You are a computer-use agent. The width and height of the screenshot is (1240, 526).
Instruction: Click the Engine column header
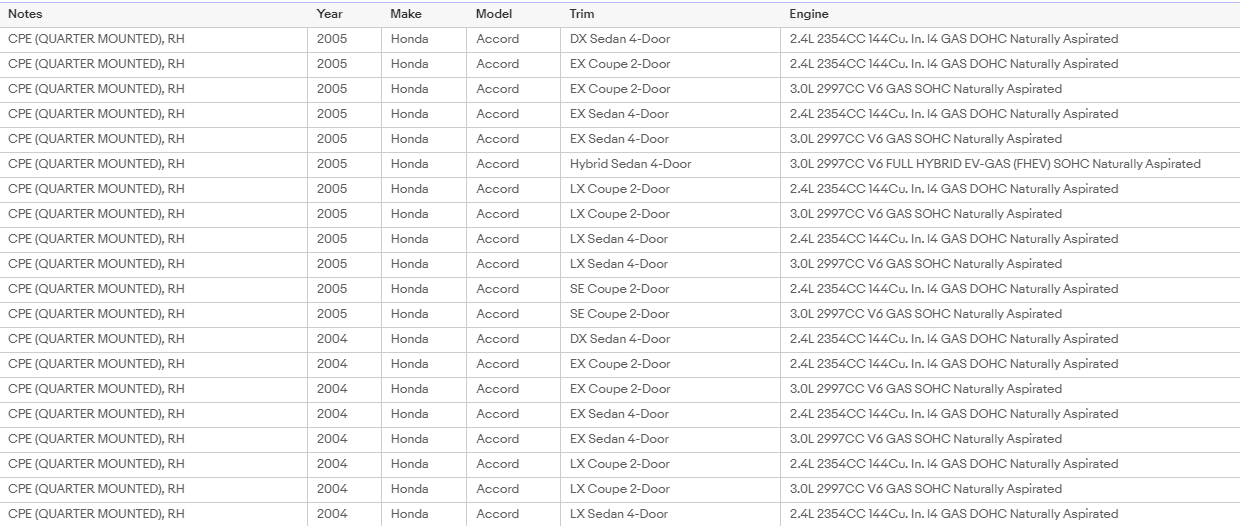1010,14
